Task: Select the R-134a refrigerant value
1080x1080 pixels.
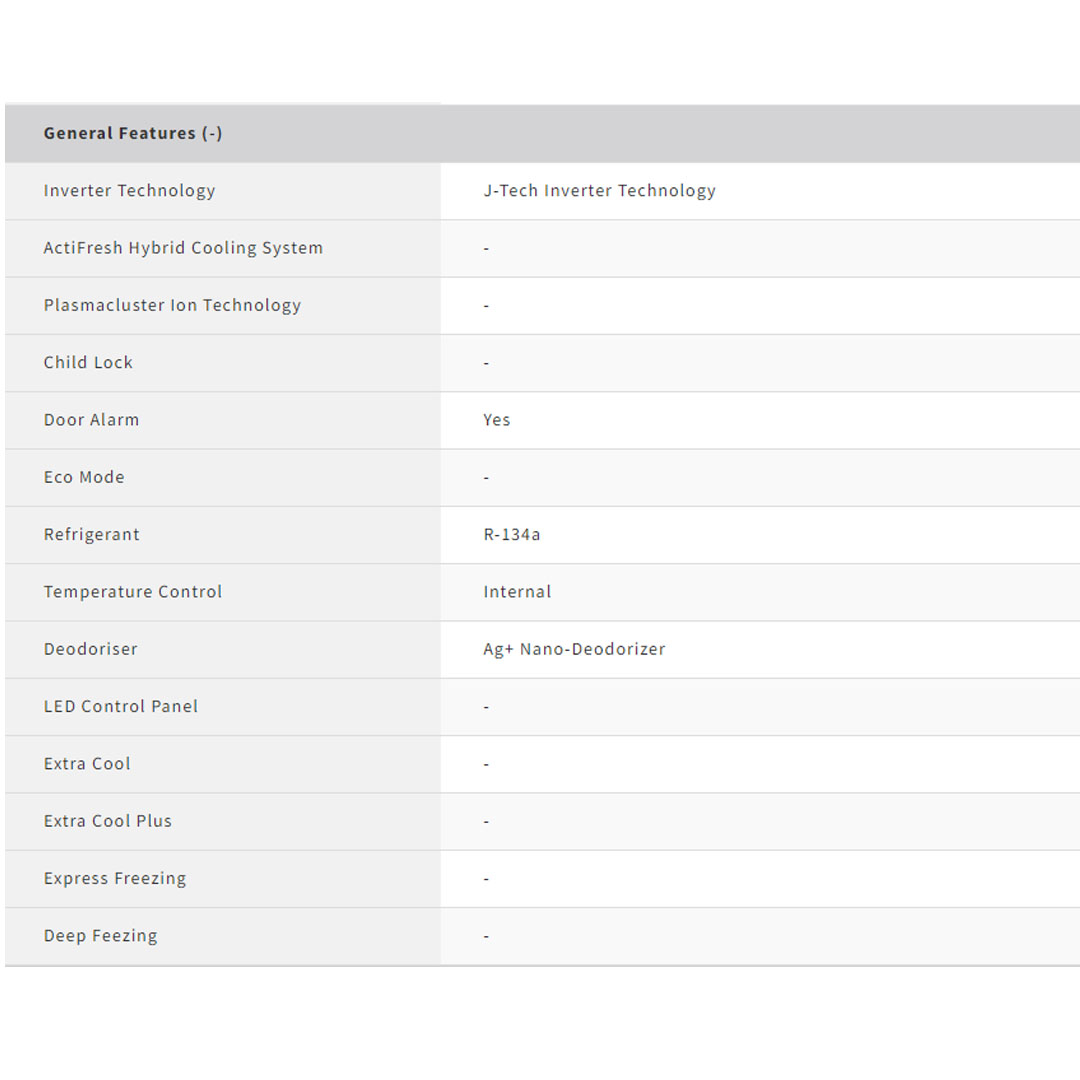Action: point(511,535)
